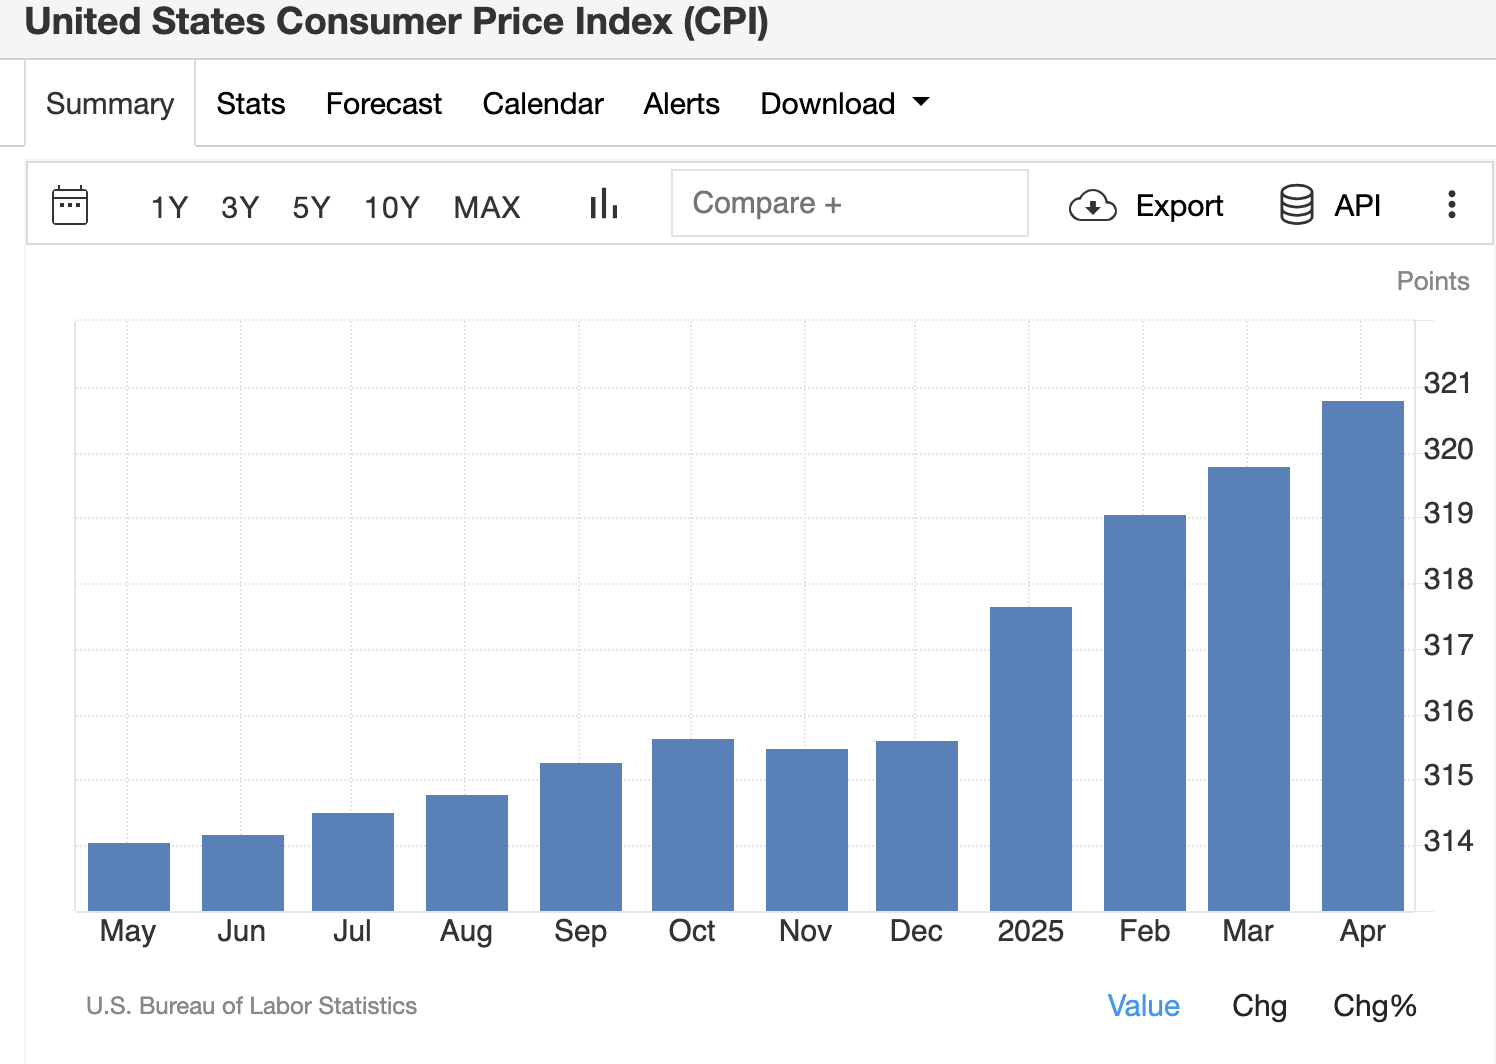
Task: Open the calendar date range icon
Action: coord(70,205)
